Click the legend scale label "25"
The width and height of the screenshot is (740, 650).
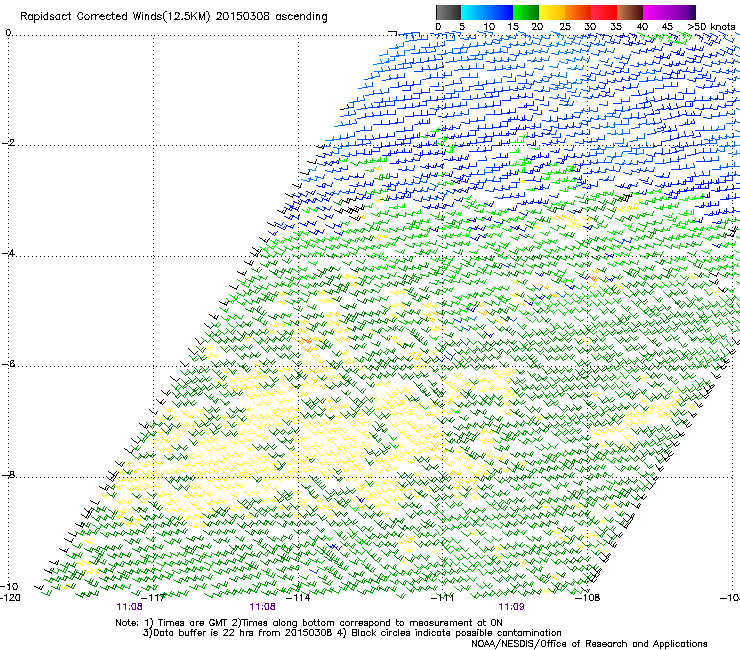tap(565, 27)
